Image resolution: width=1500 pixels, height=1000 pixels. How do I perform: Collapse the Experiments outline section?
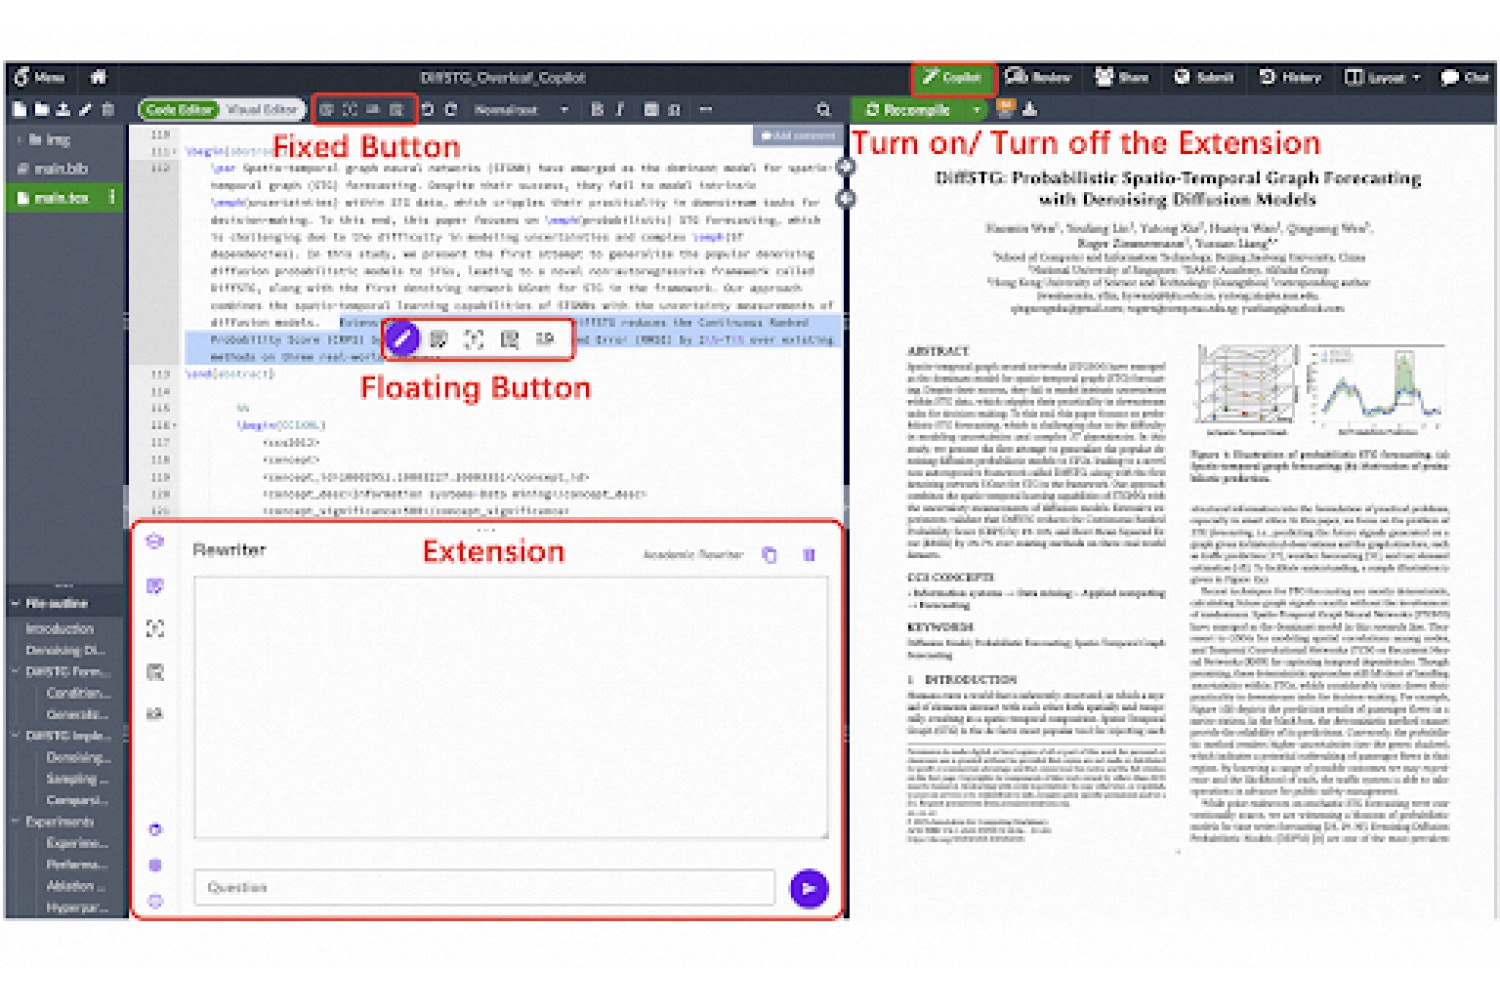pos(16,821)
